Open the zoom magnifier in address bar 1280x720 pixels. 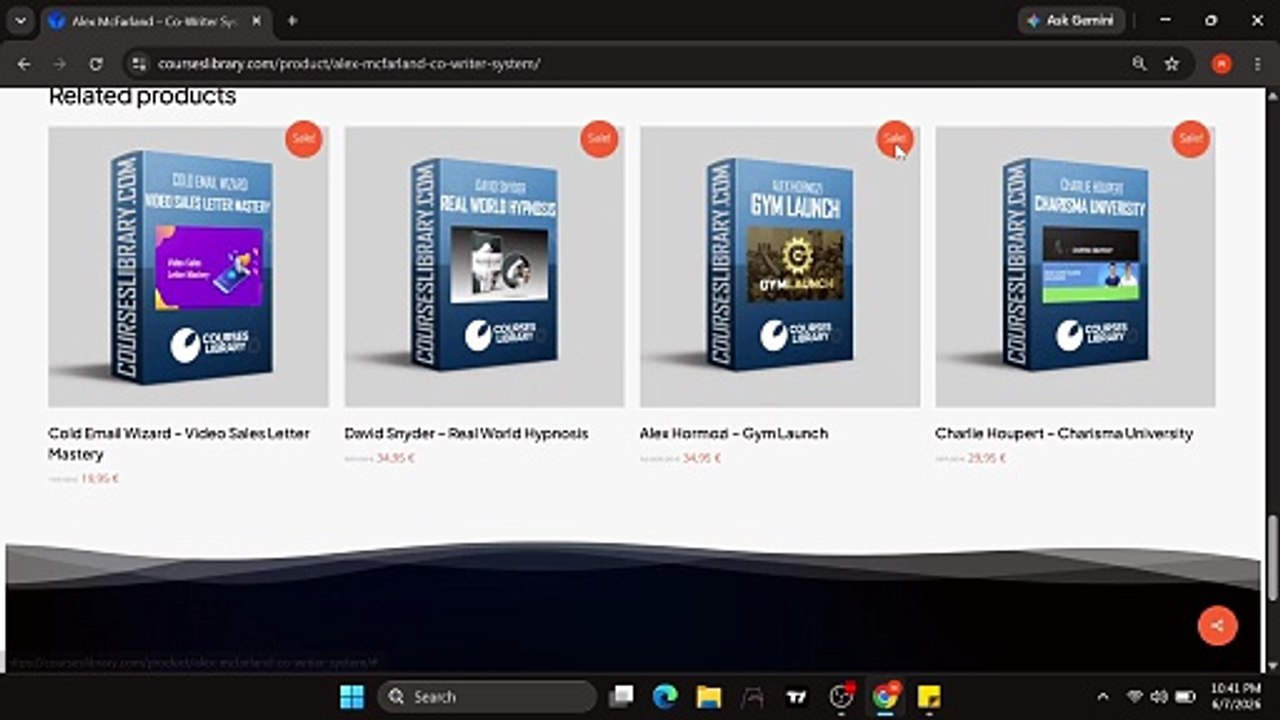tap(1139, 63)
